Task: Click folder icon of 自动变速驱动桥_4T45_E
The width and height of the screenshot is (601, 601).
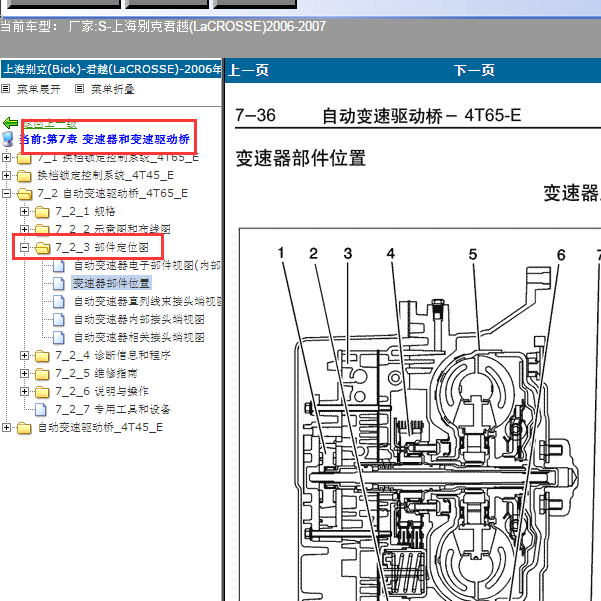Action: (x=24, y=428)
